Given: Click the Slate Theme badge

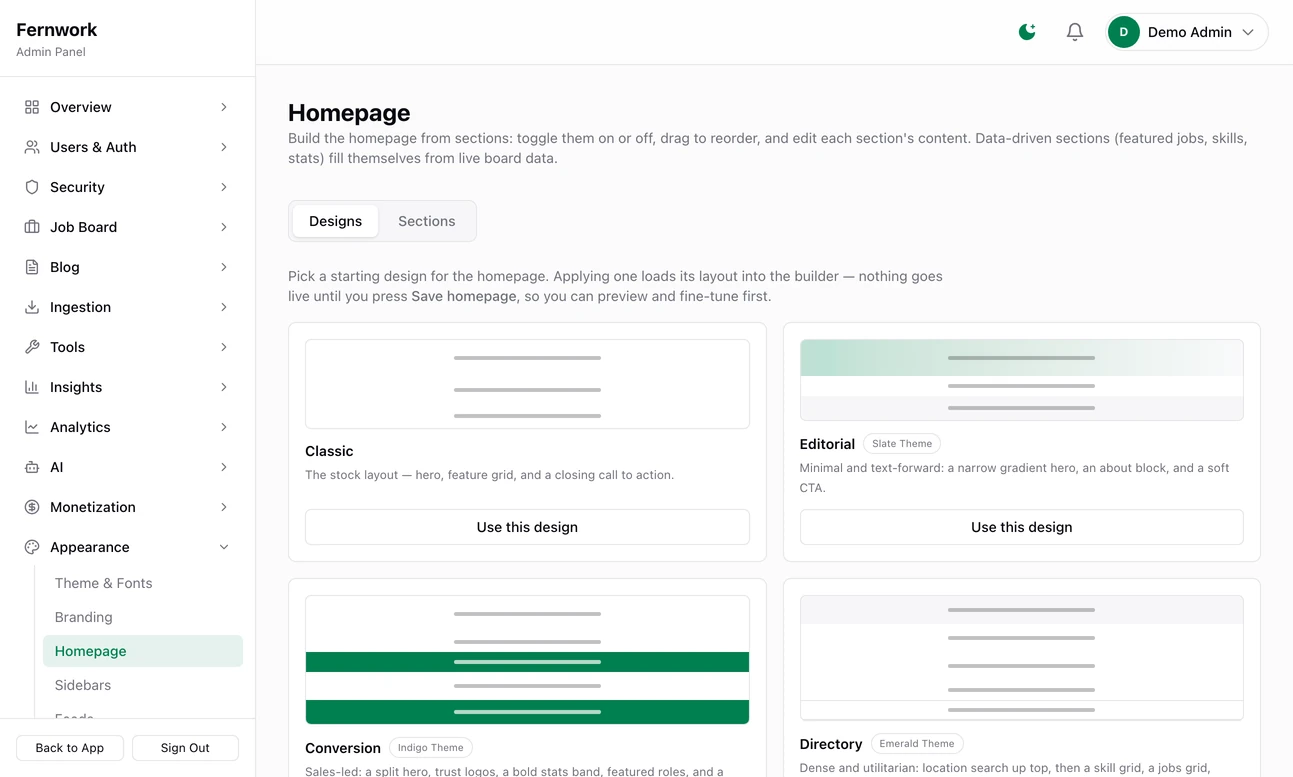Looking at the screenshot, I should pyautogui.click(x=902, y=444).
